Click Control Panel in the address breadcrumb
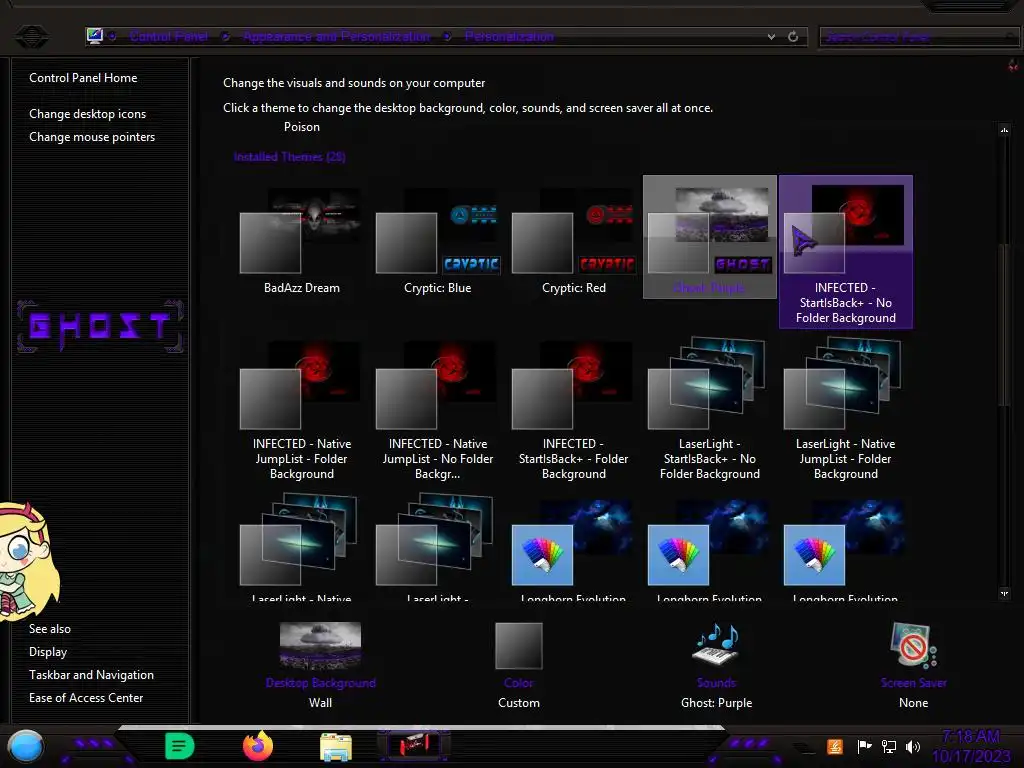 [168, 37]
